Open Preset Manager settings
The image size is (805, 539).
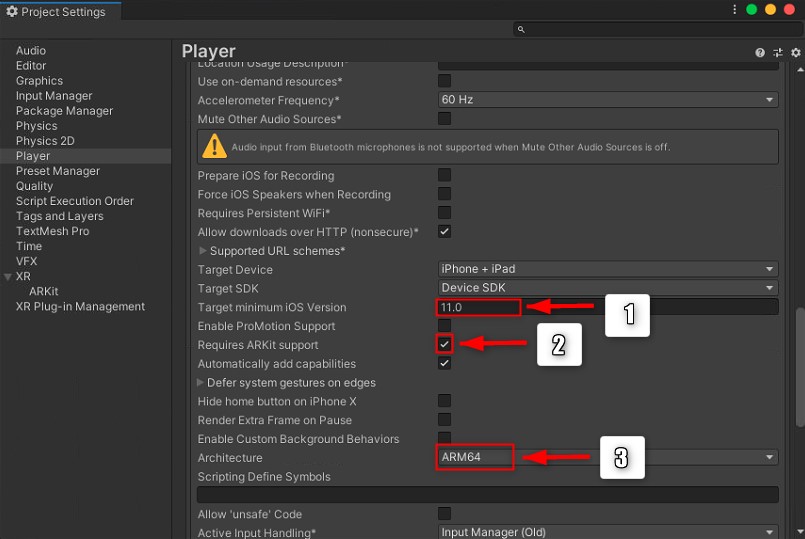tap(58, 171)
